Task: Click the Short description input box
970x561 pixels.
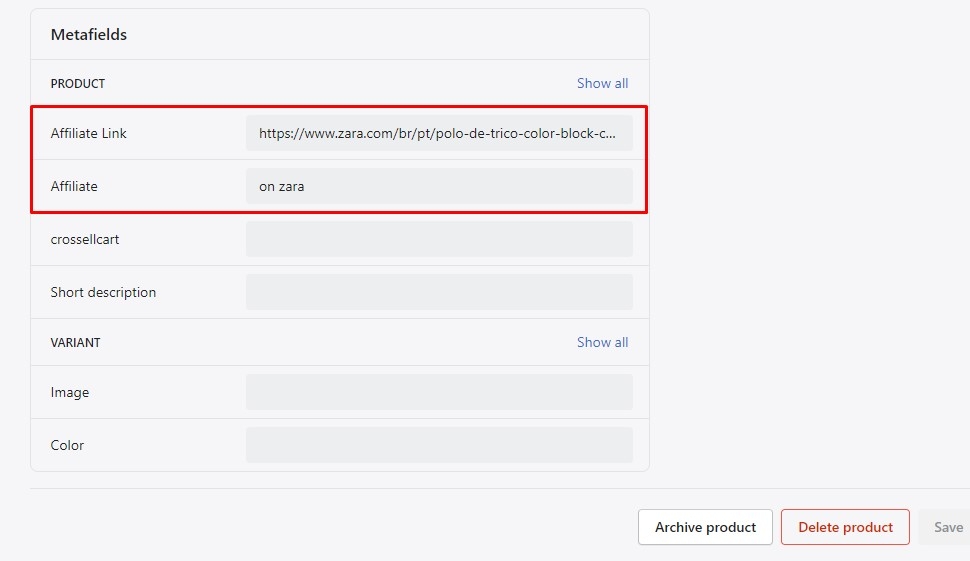Action: (x=439, y=292)
